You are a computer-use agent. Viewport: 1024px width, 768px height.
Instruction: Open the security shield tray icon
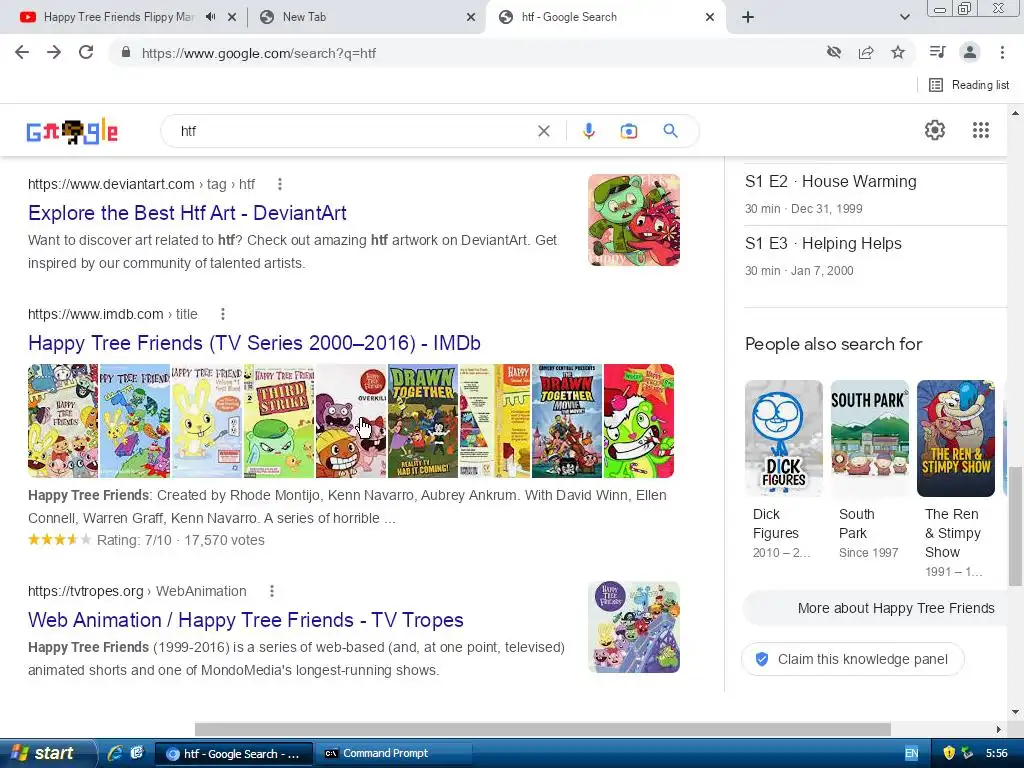click(949, 753)
